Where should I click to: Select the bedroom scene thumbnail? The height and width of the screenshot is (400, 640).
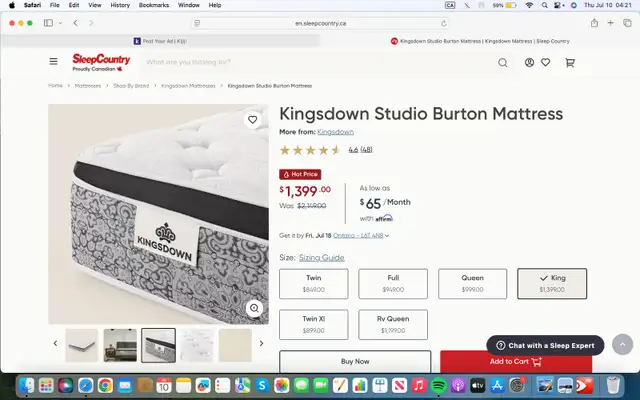click(x=120, y=345)
